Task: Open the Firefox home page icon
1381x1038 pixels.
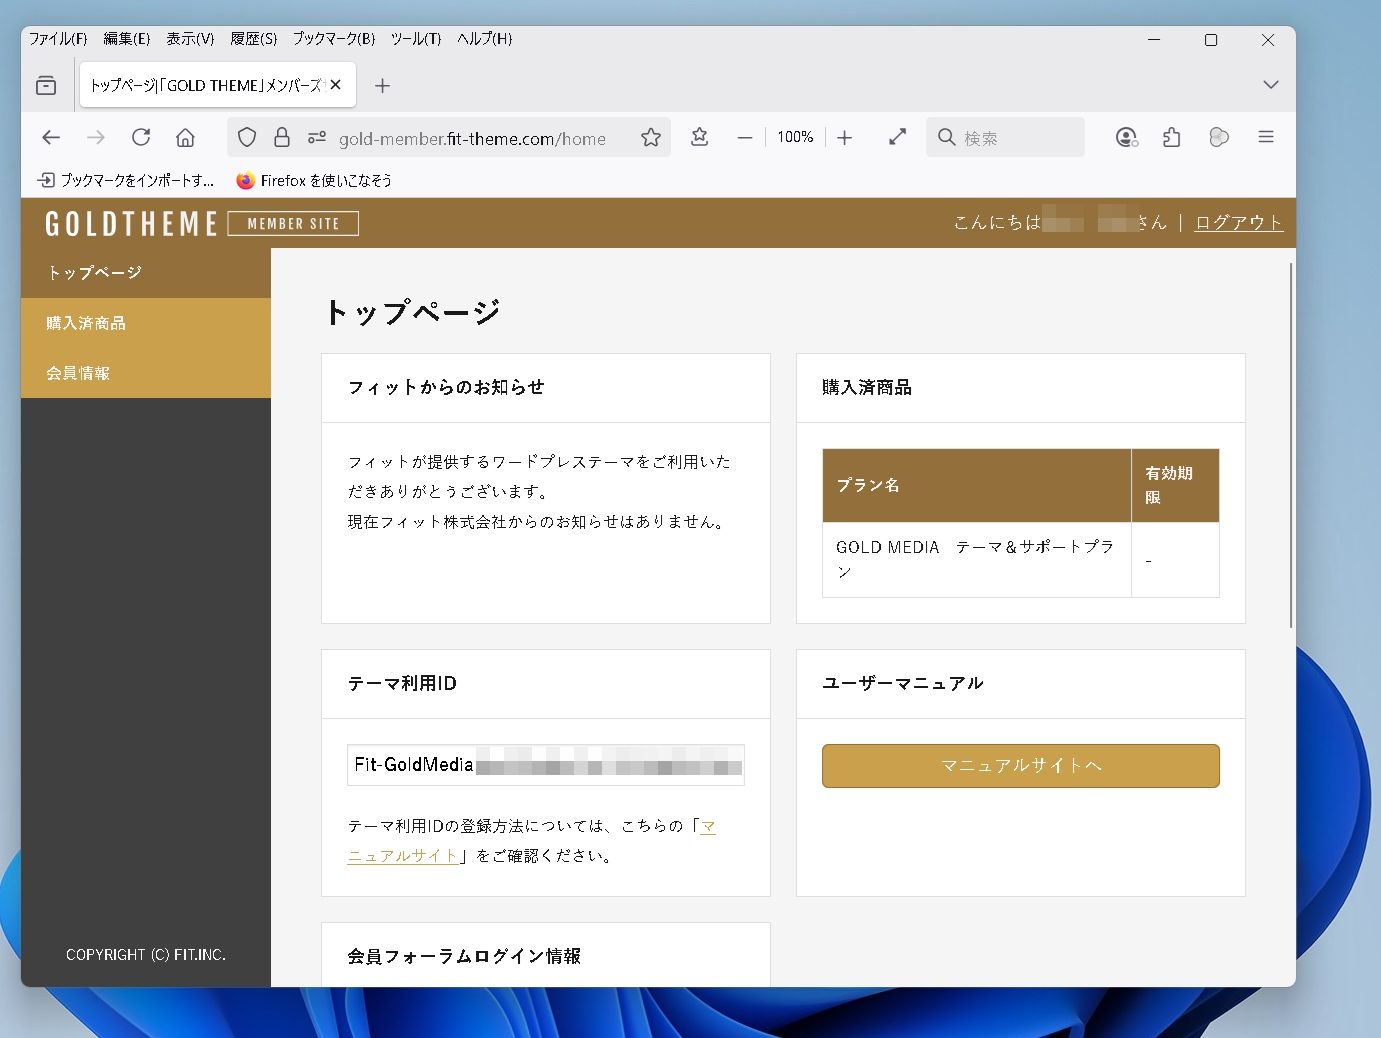Action: 185,138
